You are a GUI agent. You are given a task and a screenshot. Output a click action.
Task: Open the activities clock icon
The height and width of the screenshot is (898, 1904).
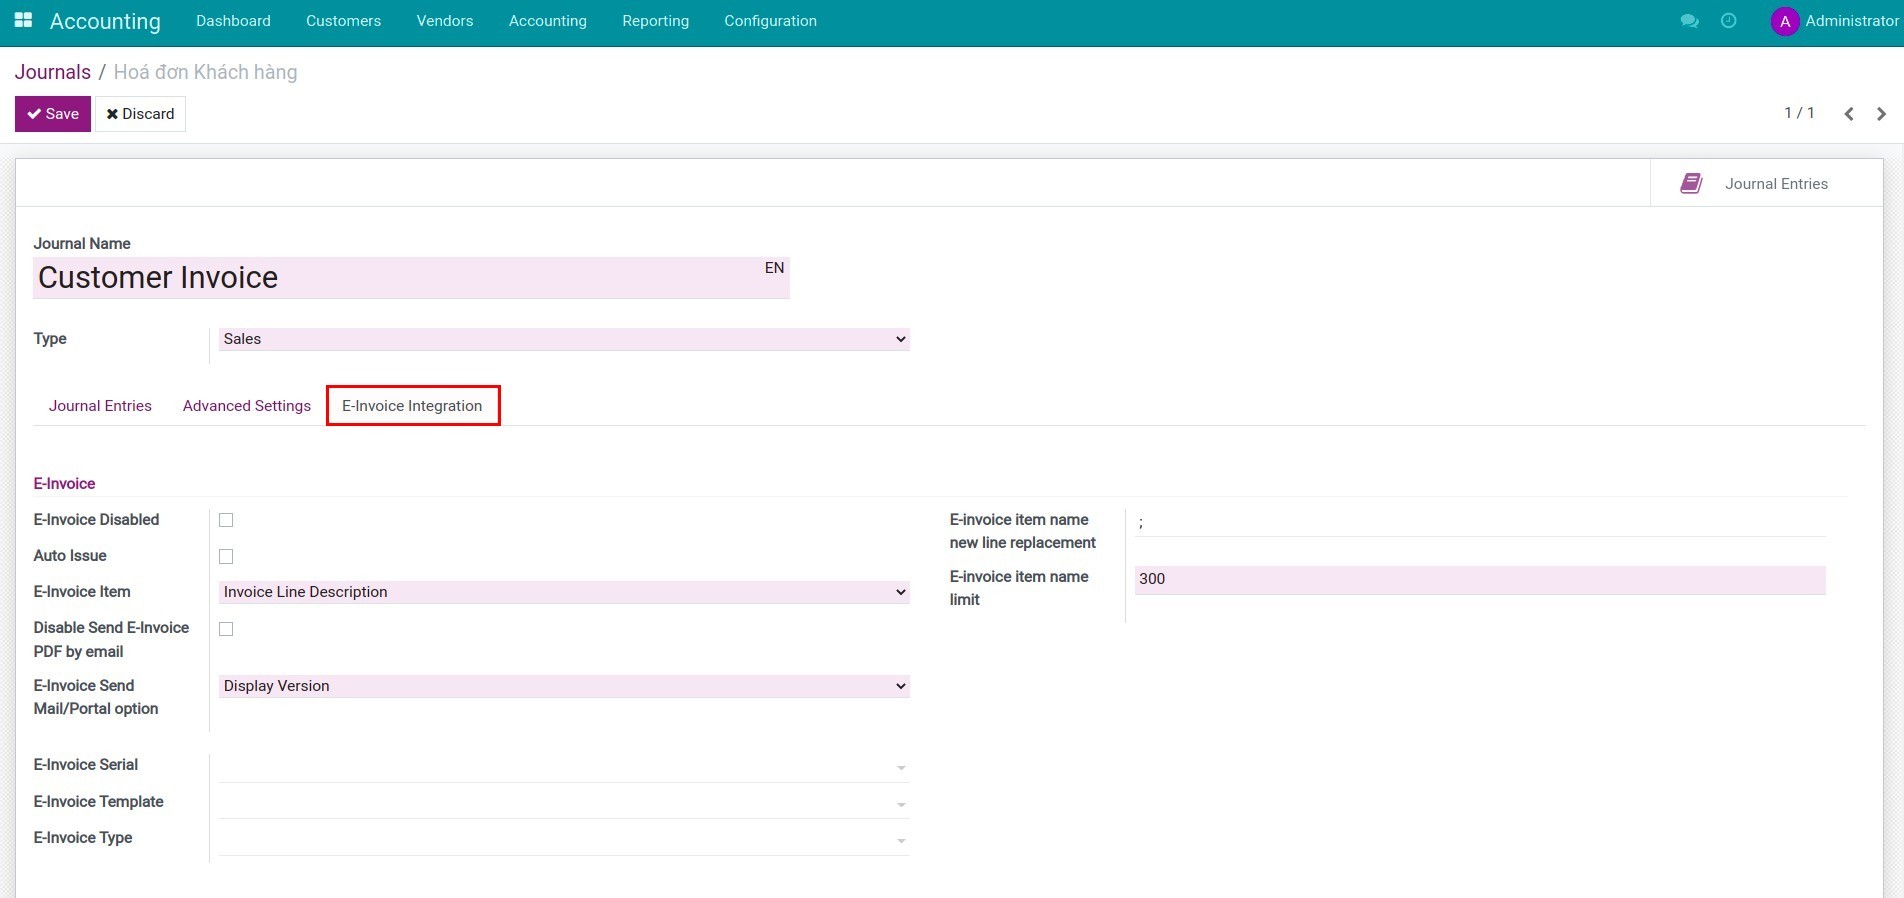tap(1728, 20)
